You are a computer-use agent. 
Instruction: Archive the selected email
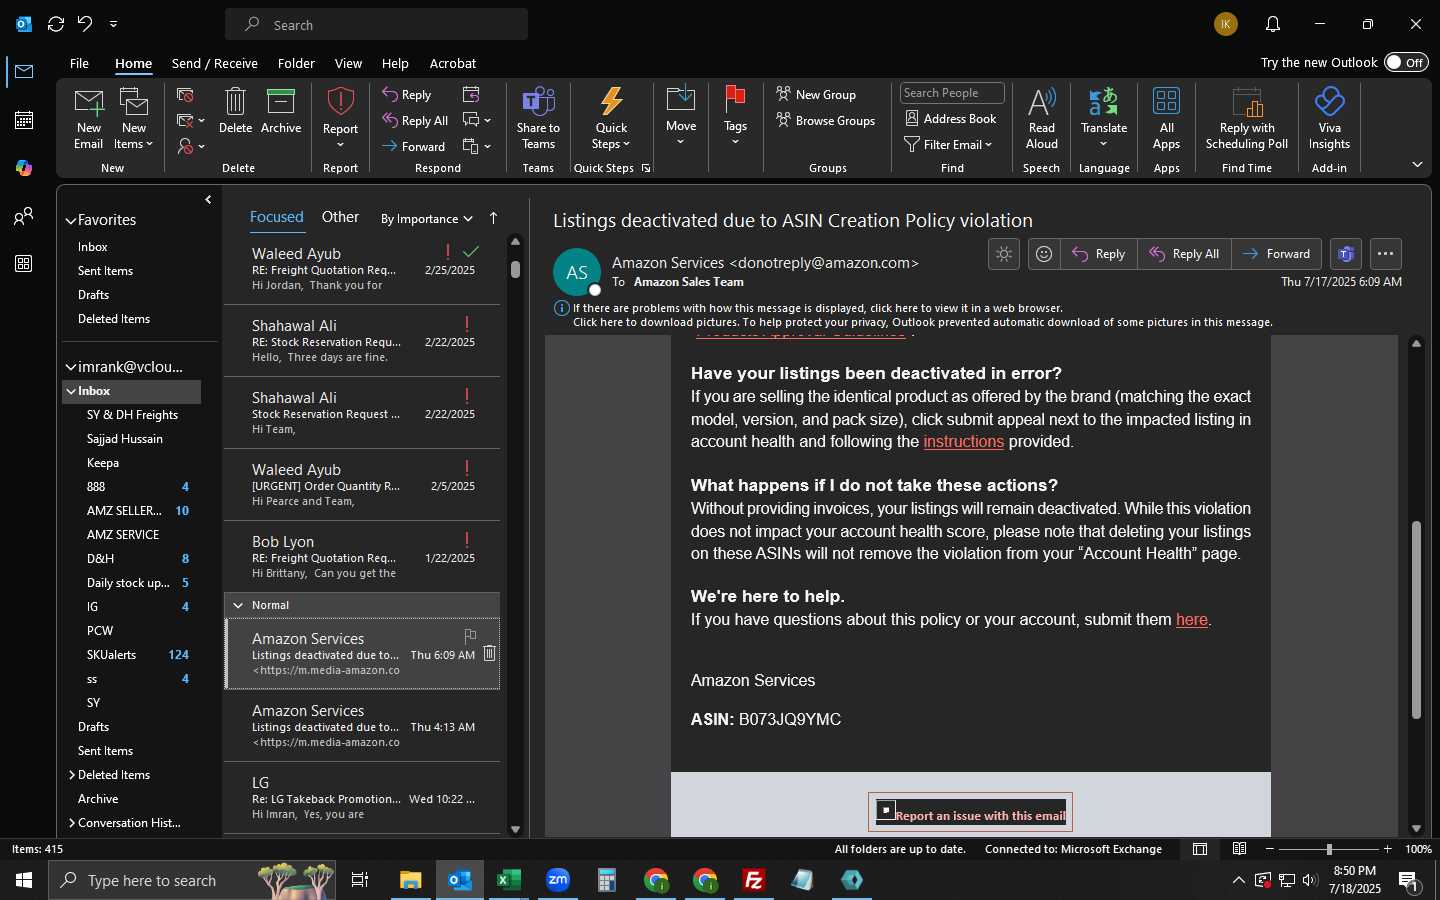point(281,110)
